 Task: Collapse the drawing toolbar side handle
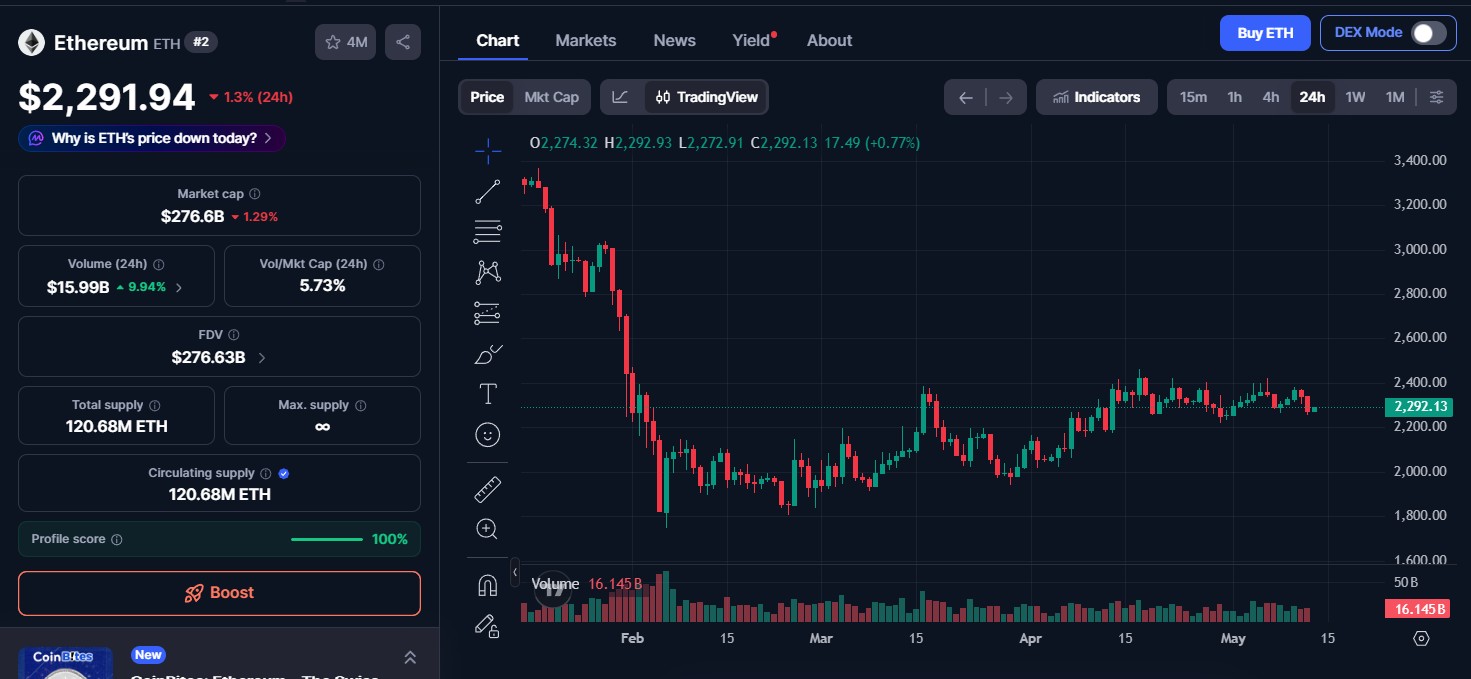[515, 572]
